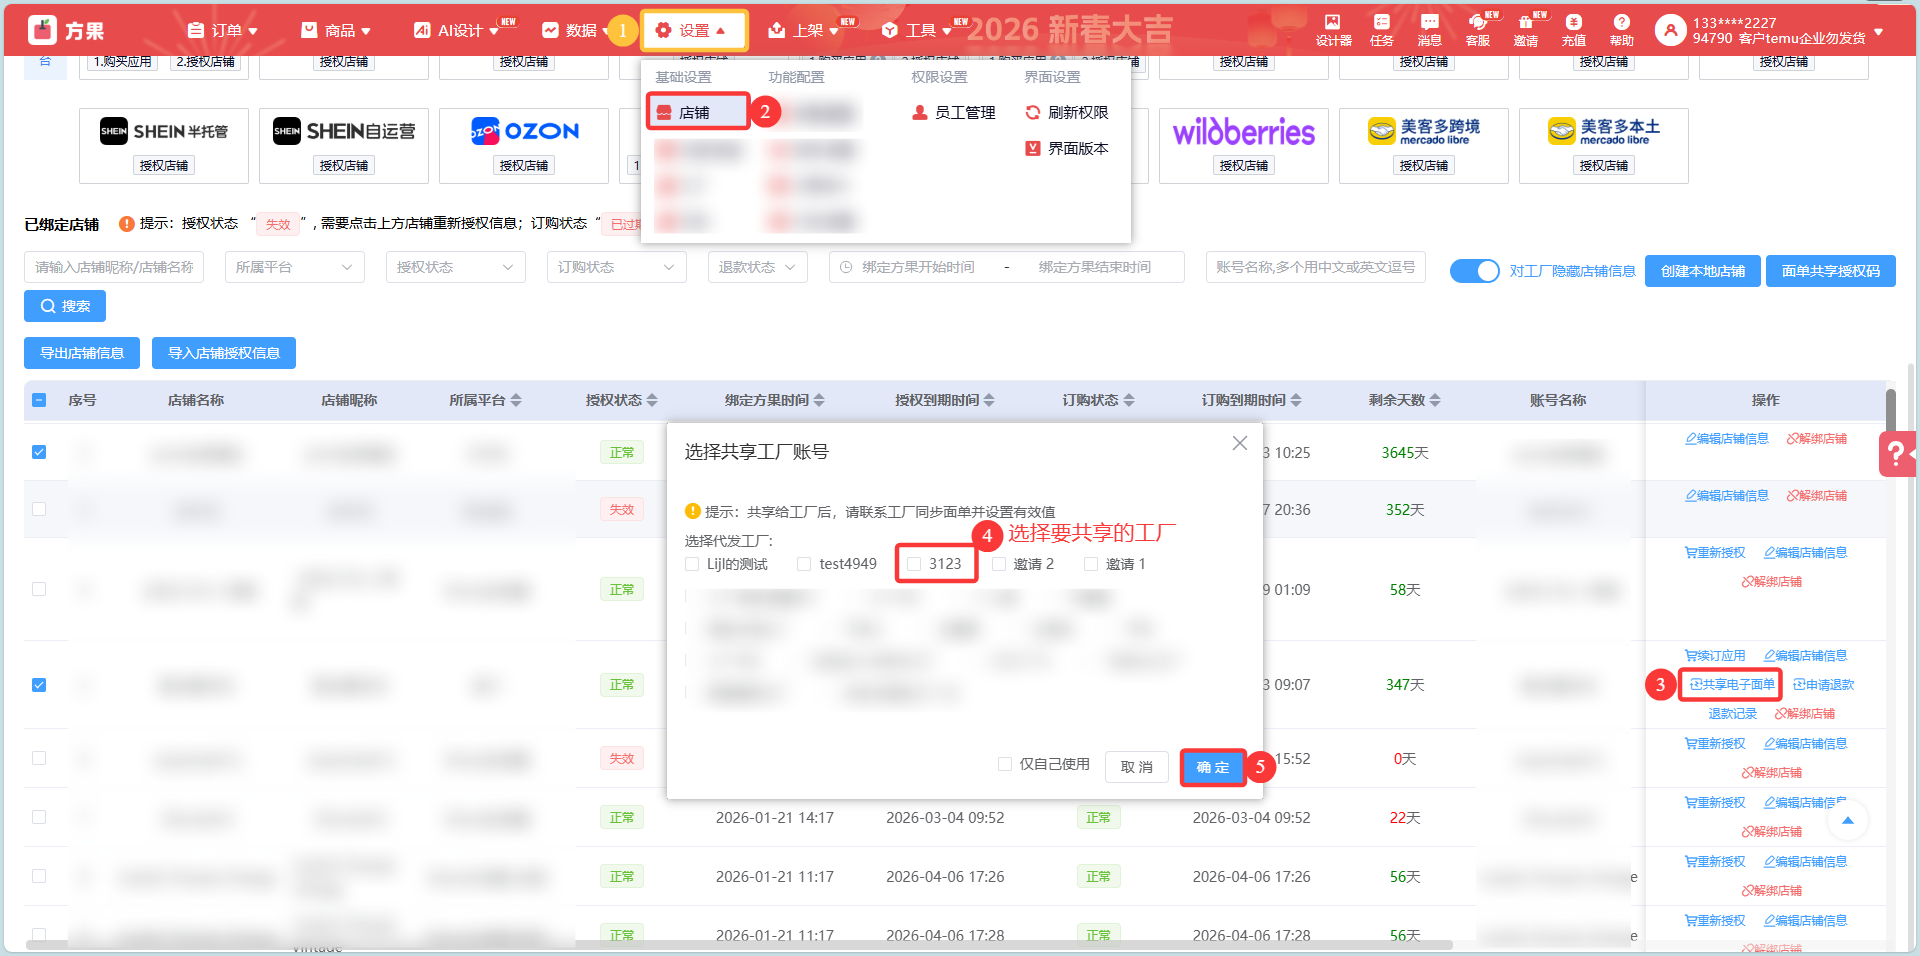Image resolution: width=1920 pixels, height=956 pixels.
Task: Check the test4949 factory checkbox
Action: point(804,564)
